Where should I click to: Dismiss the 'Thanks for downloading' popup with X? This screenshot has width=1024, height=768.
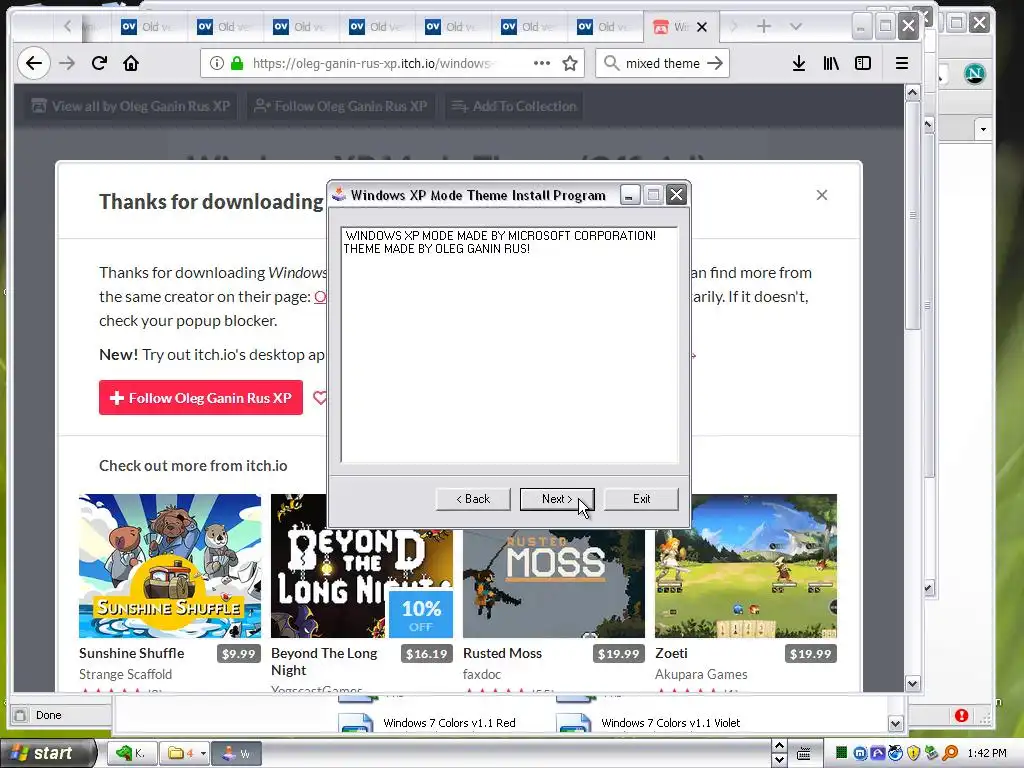[822, 195]
